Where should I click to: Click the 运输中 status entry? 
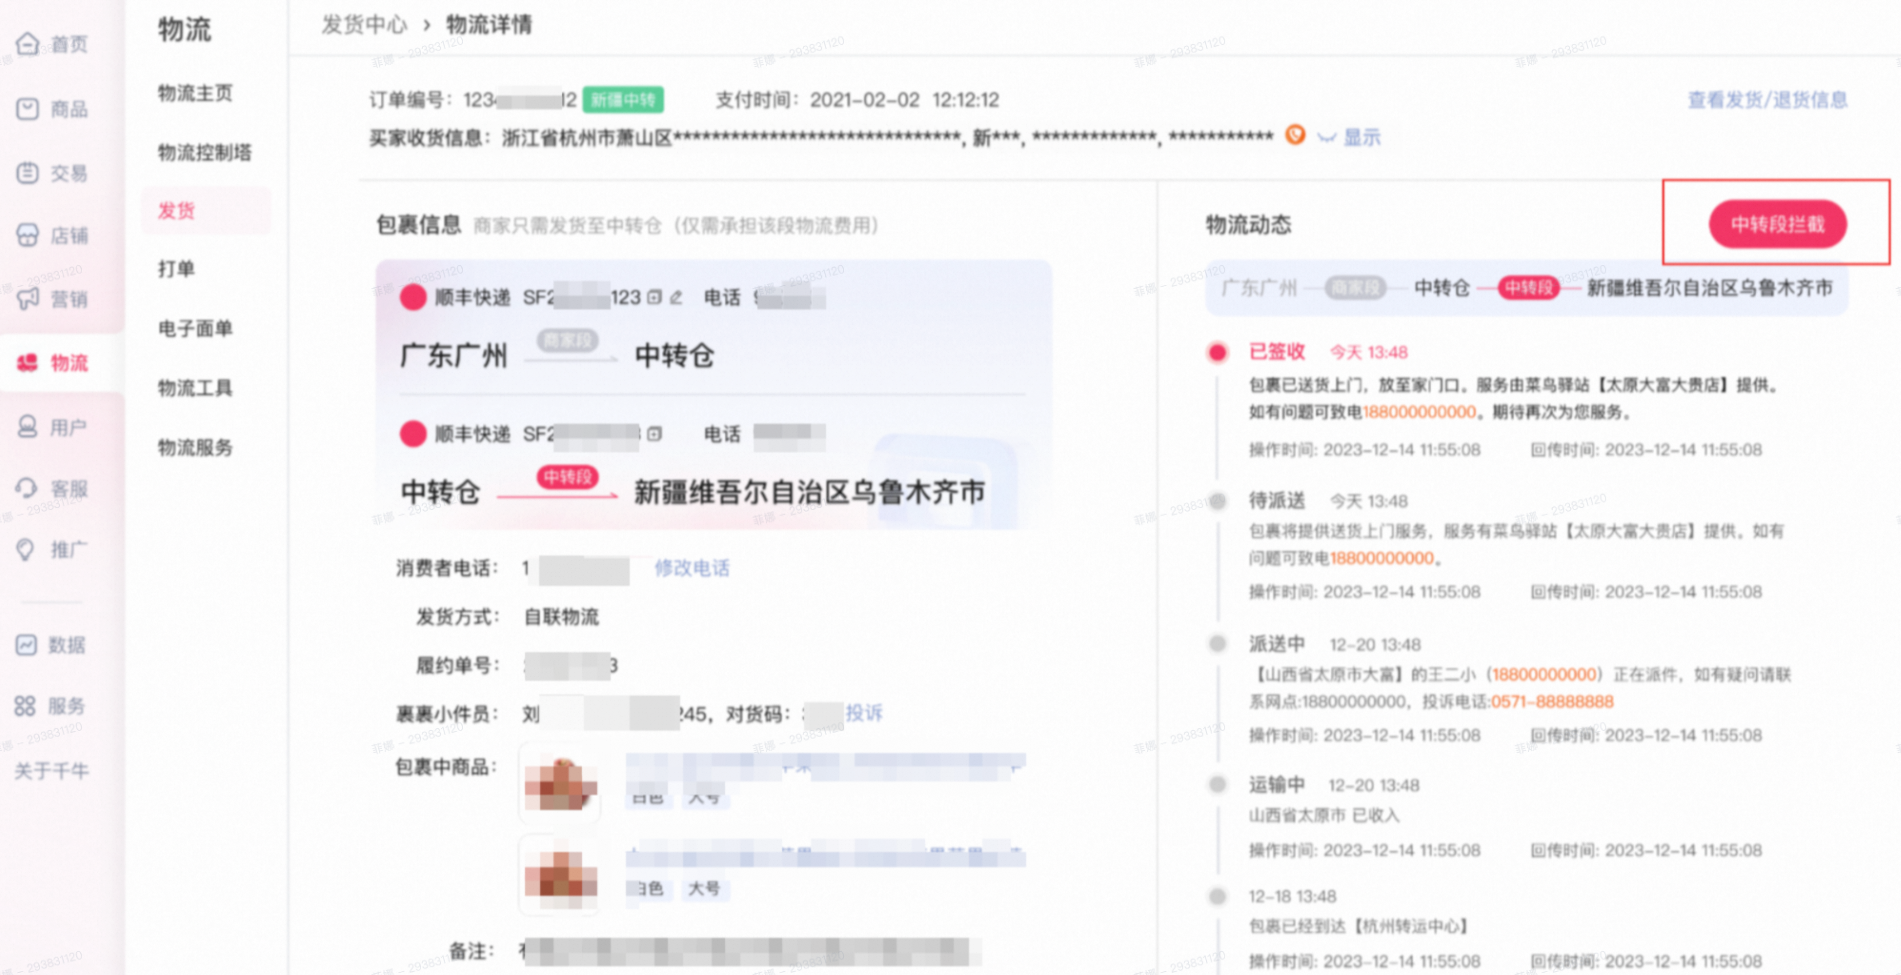(x=1277, y=785)
